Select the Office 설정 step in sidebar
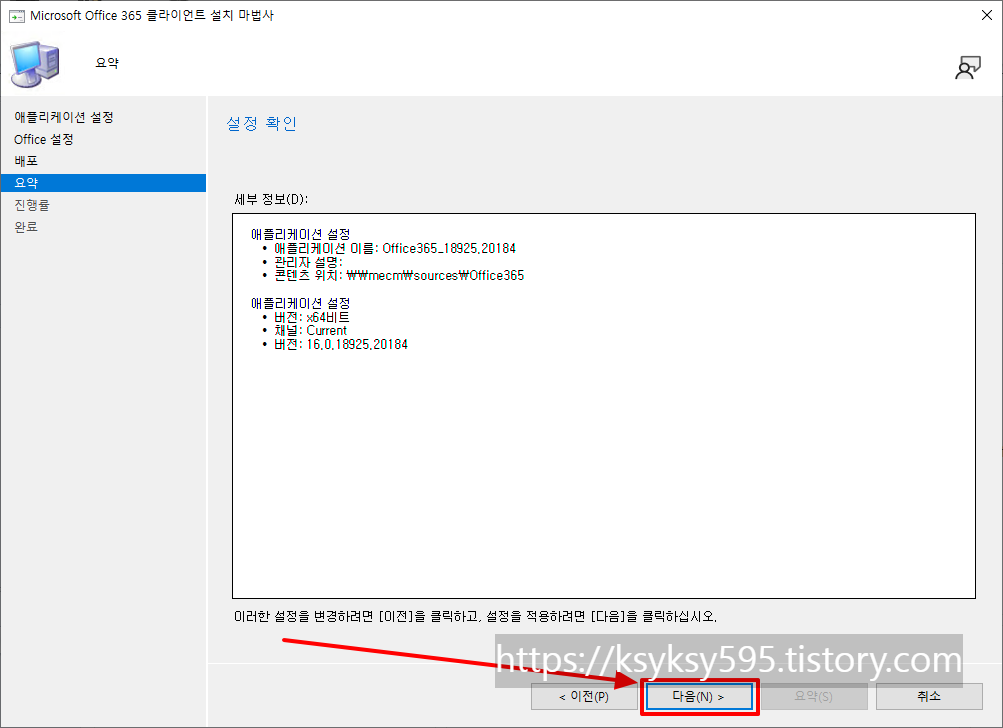Screen dimensions: 1003x728 click(43, 139)
